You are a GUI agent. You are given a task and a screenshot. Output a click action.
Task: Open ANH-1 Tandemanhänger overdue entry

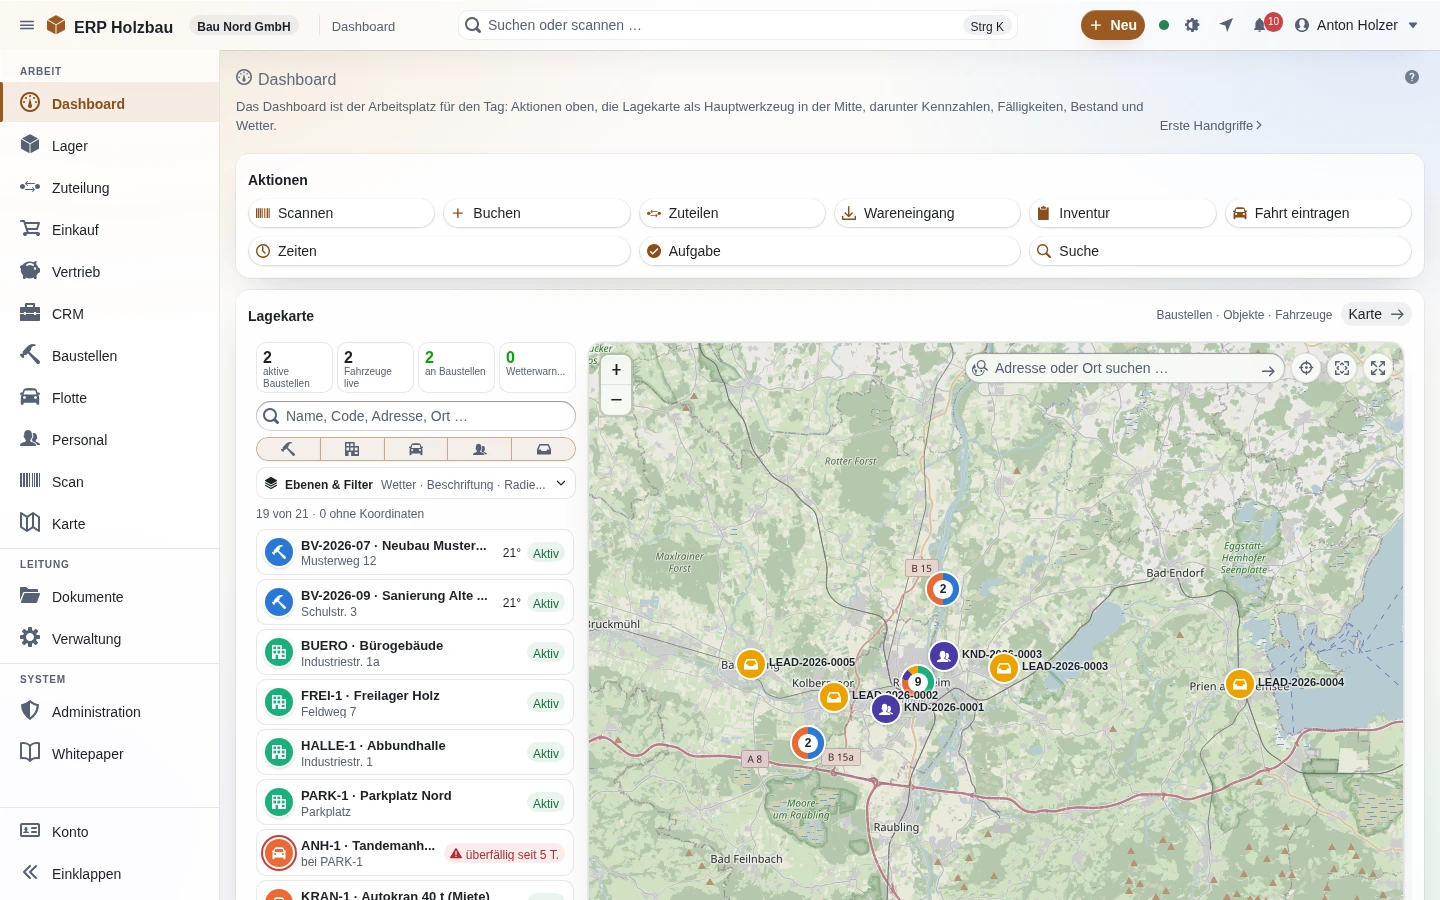click(415, 853)
